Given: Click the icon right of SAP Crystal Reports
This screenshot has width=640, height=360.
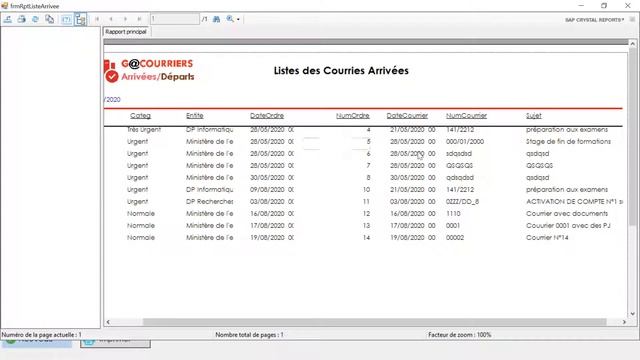Looking at the screenshot, I should [632, 20].
